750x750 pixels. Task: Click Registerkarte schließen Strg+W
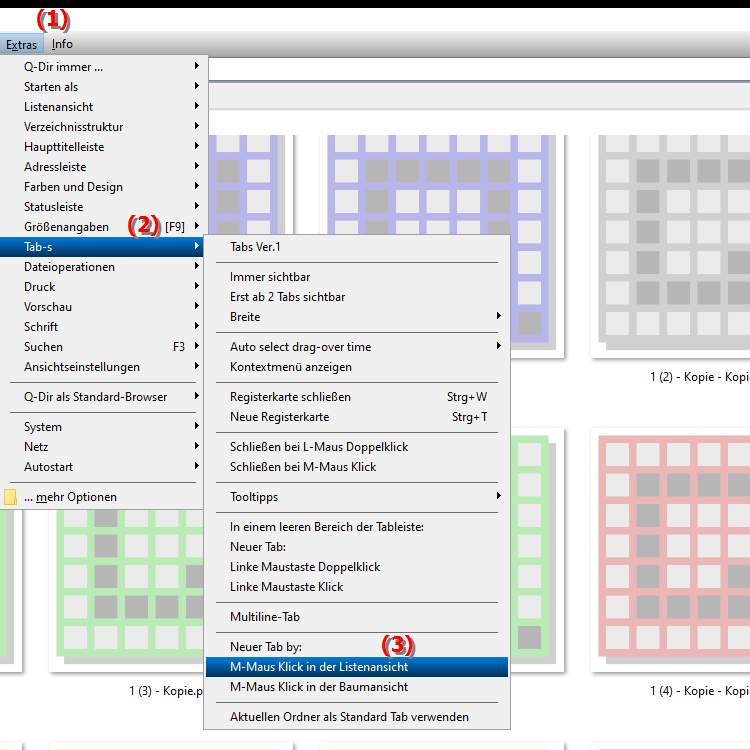pos(357,397)
